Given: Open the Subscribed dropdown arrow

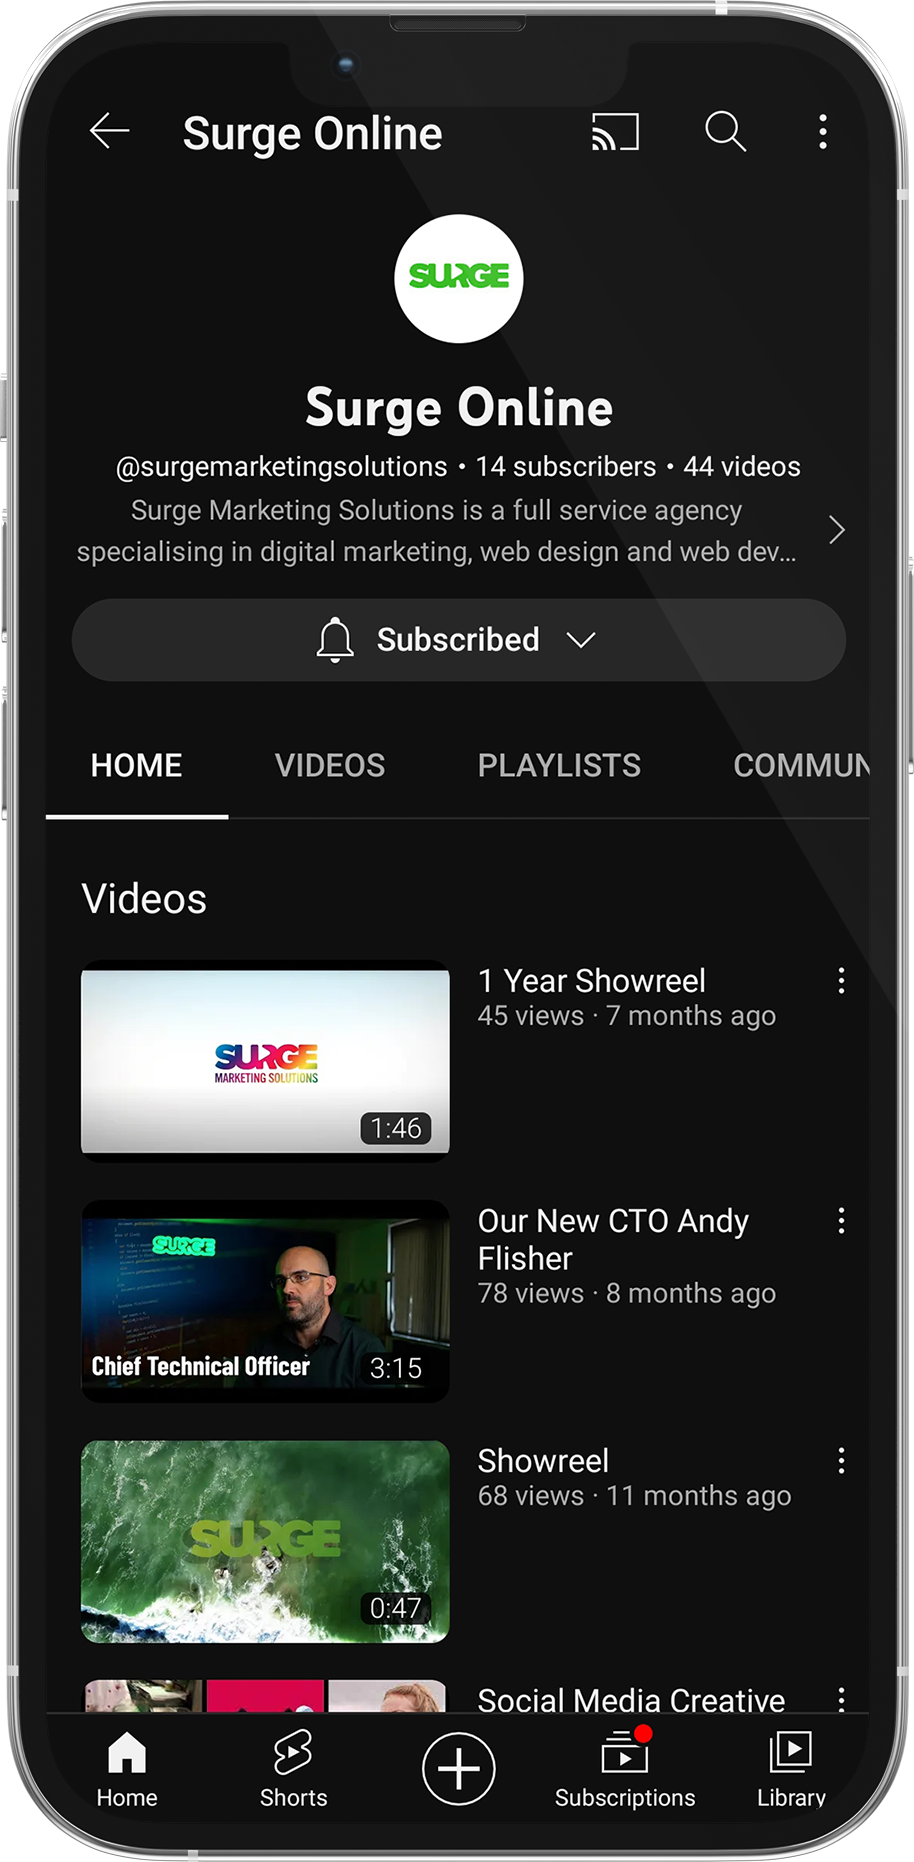Looking at the screenshot, I should tap(581, 640).
